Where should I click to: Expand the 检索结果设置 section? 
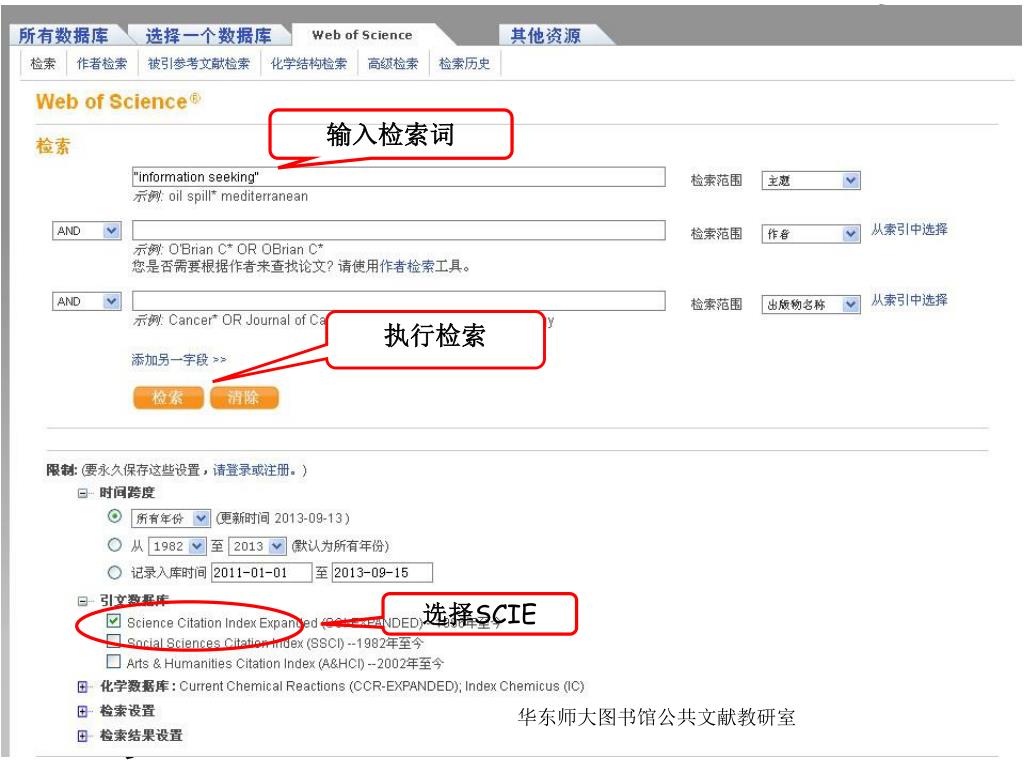83,736
